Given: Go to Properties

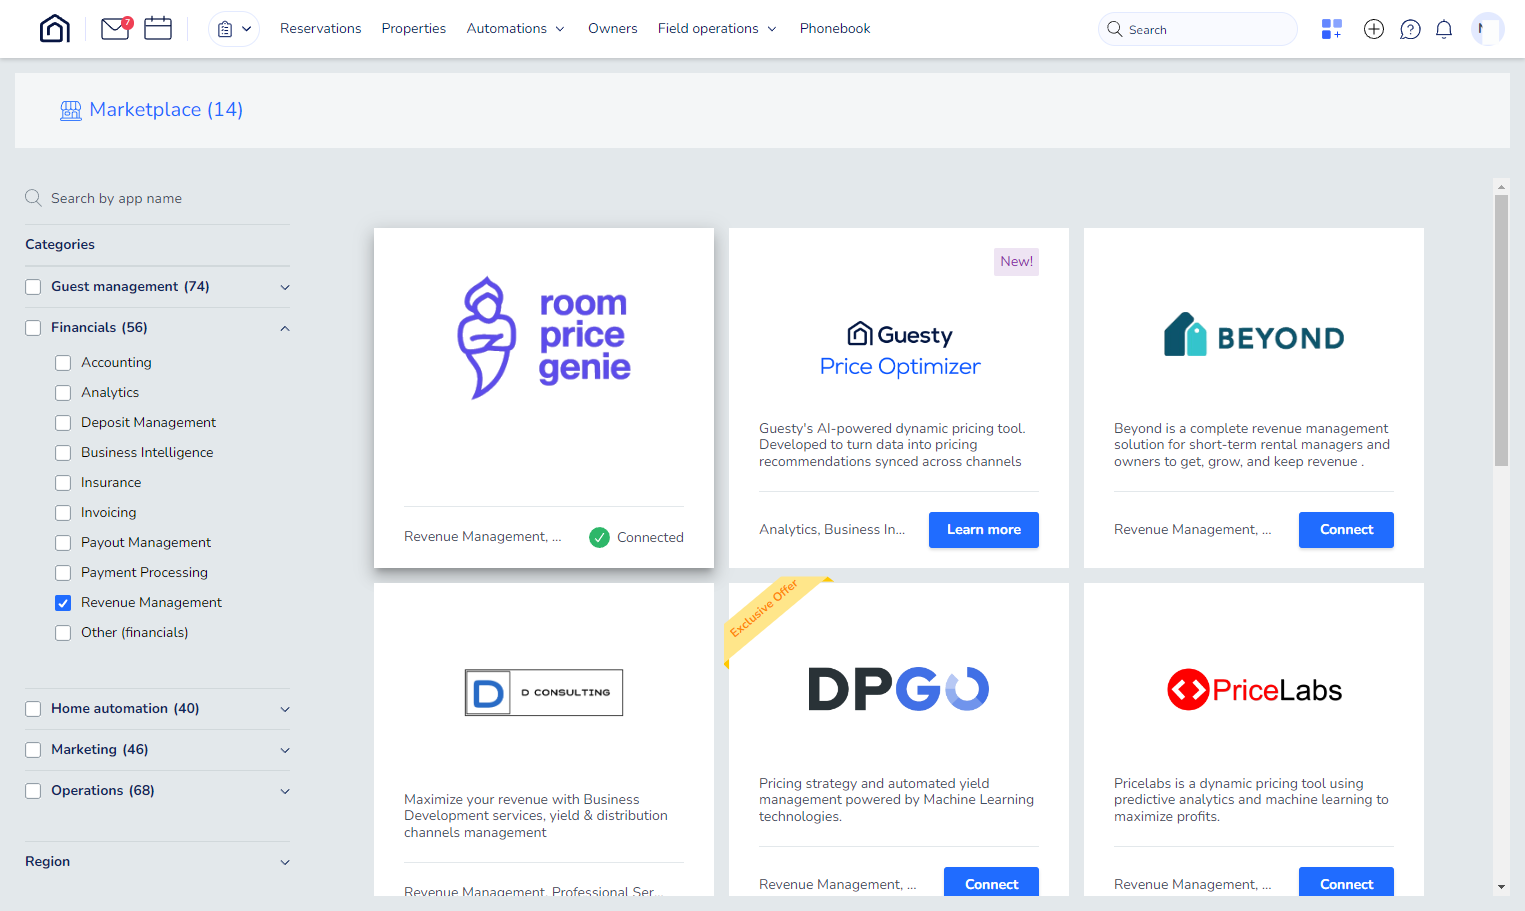Looking at the screenshot, I should (414, 29).
